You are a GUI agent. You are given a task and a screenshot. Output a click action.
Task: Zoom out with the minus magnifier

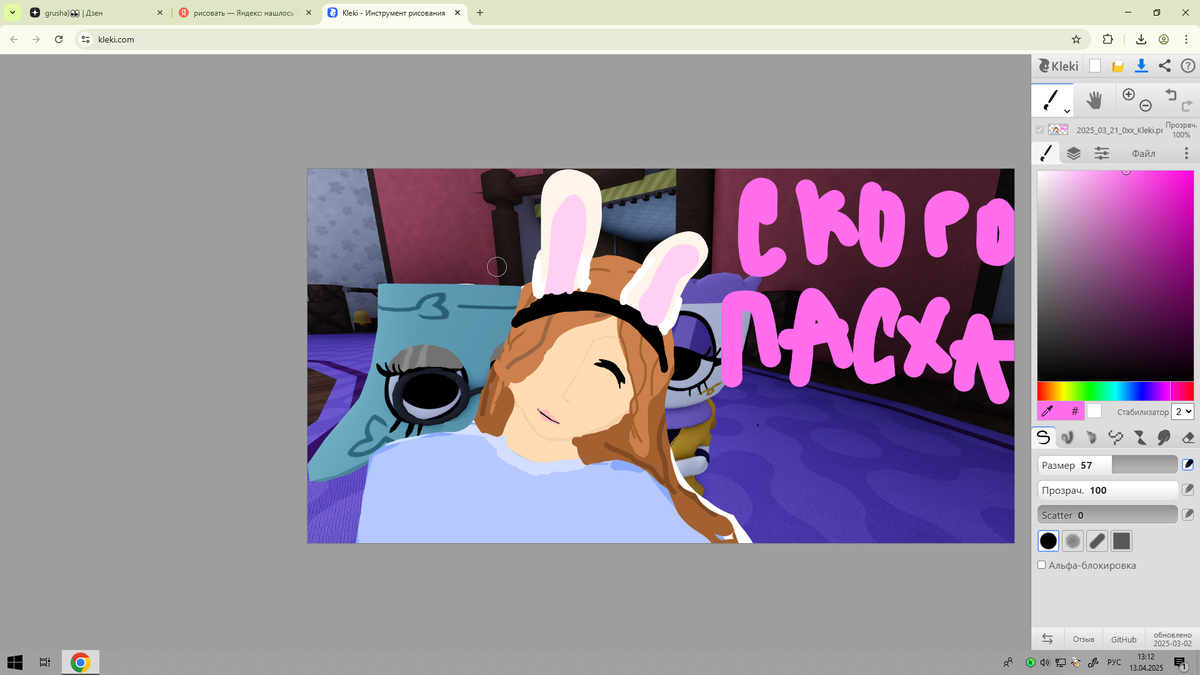click(1146, 105)
